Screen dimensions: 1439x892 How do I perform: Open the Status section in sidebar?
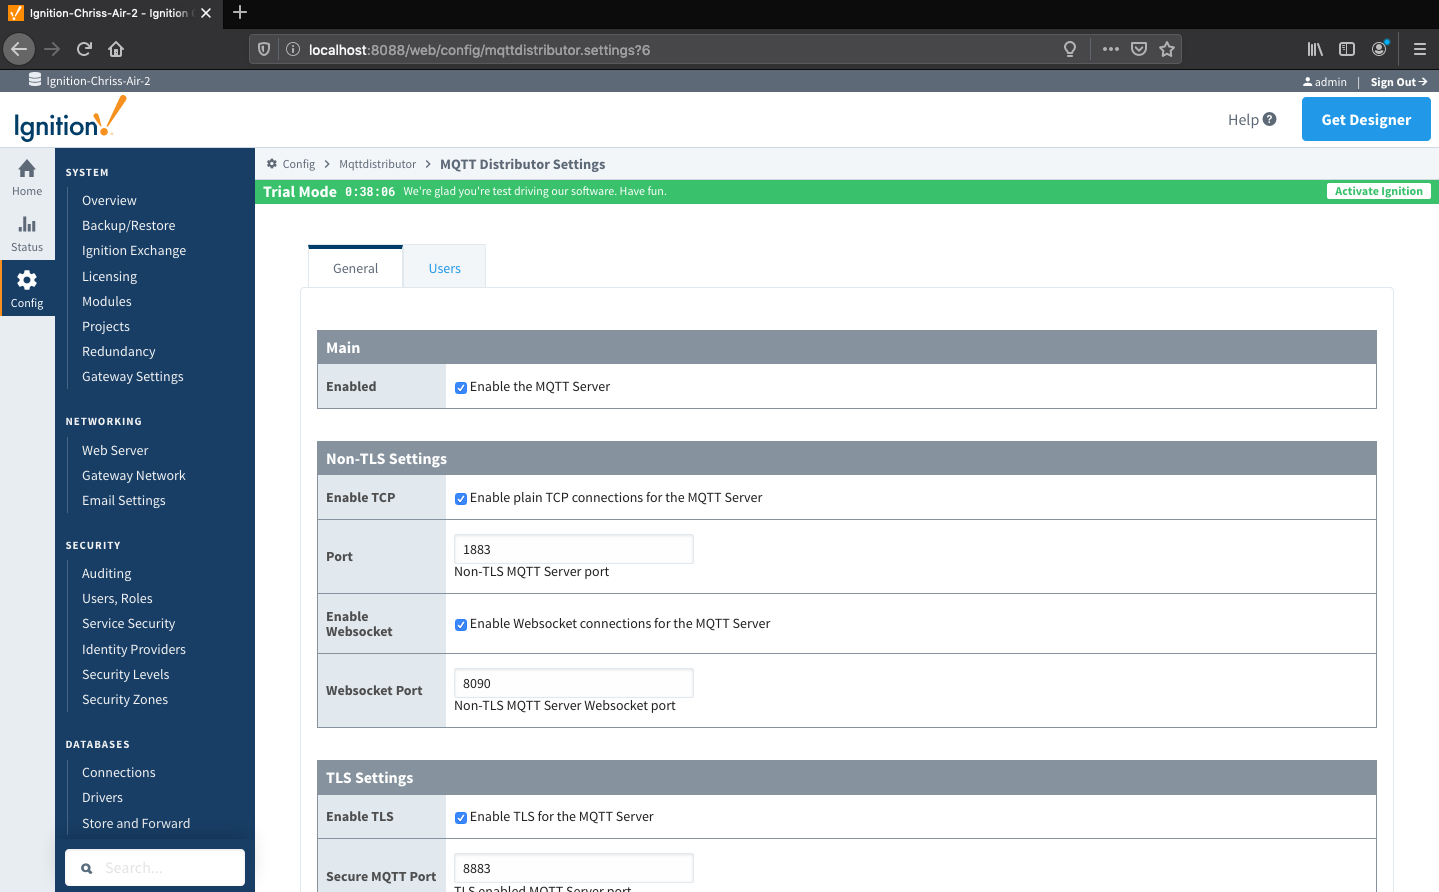tap(27, 233)
